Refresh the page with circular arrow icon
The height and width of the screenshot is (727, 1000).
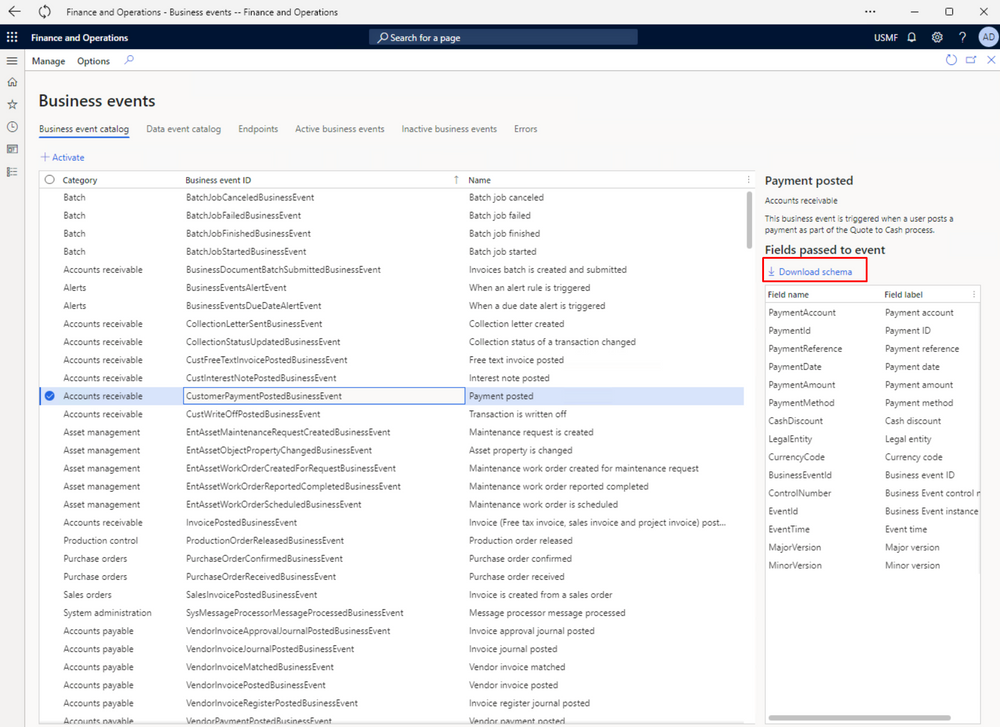[x=951, y=60]
